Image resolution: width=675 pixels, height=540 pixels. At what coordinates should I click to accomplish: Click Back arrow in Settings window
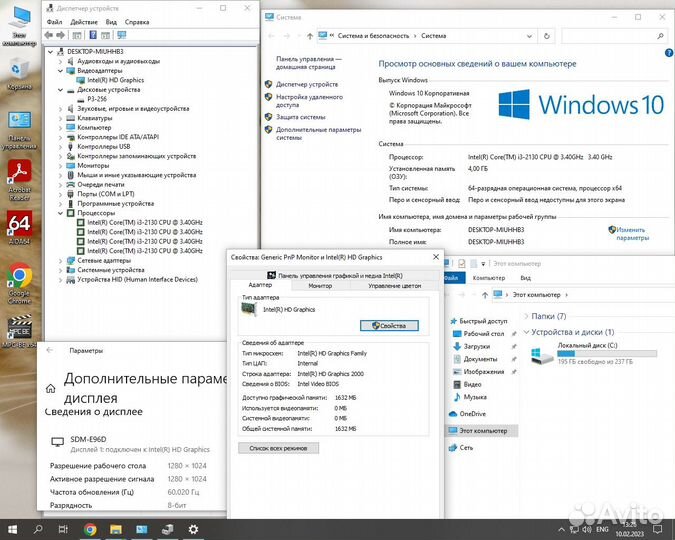coord(50,350)
